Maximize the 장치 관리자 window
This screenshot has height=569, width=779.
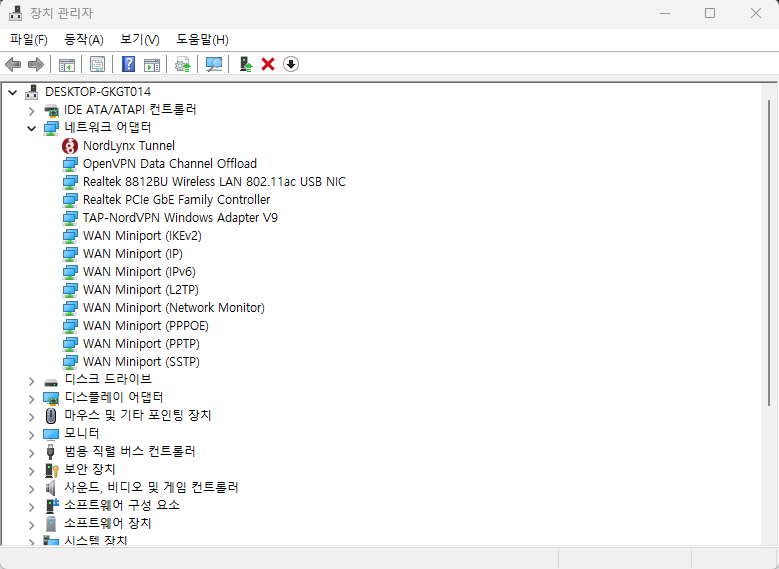point(710,13)
